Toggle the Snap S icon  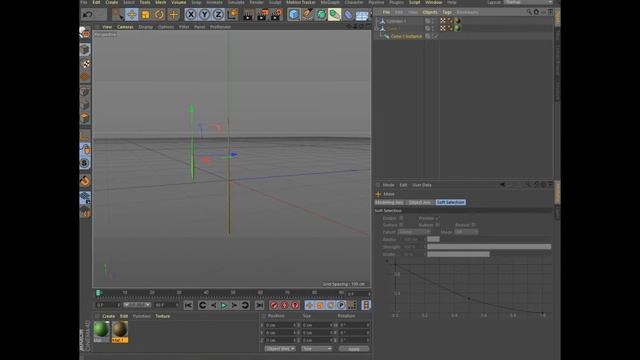coord(84,163)
